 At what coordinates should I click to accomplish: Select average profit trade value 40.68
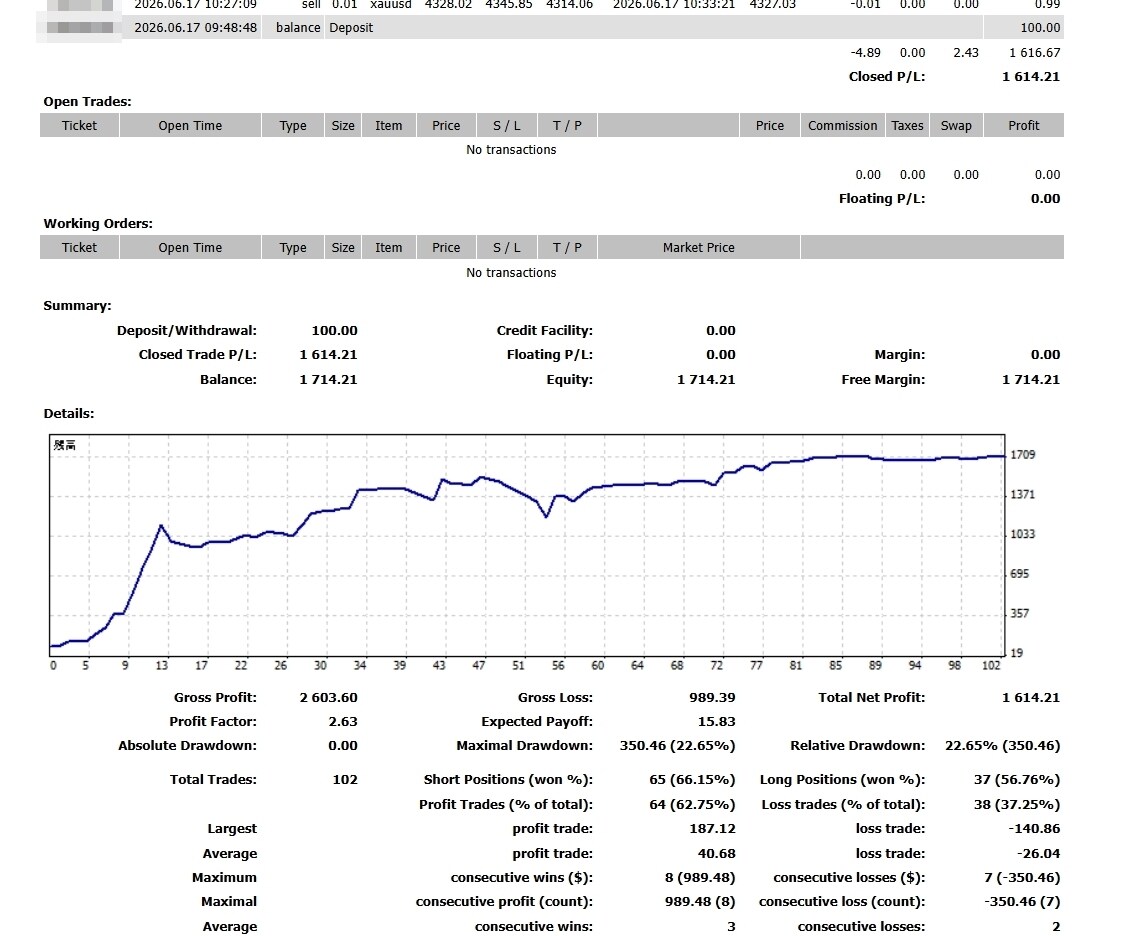[717, 854]
